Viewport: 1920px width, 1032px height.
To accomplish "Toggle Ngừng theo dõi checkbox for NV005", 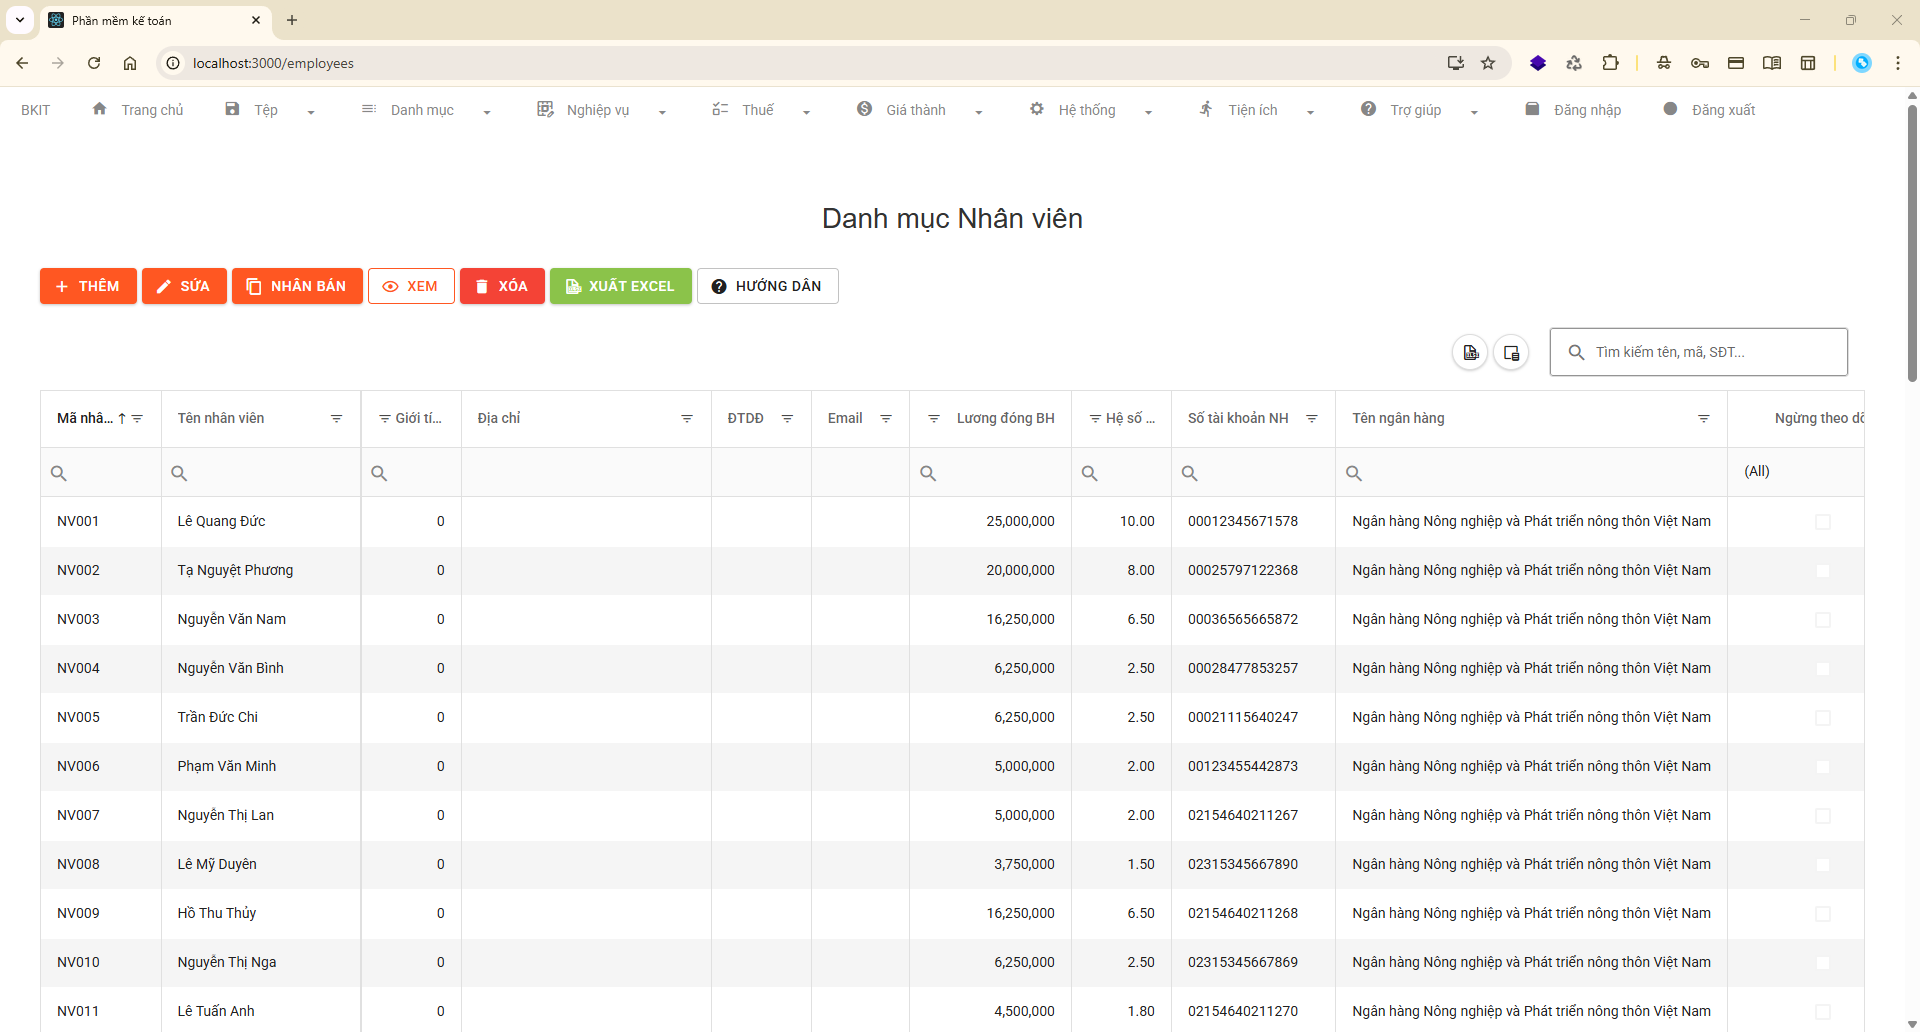I will coord(1823,718).
